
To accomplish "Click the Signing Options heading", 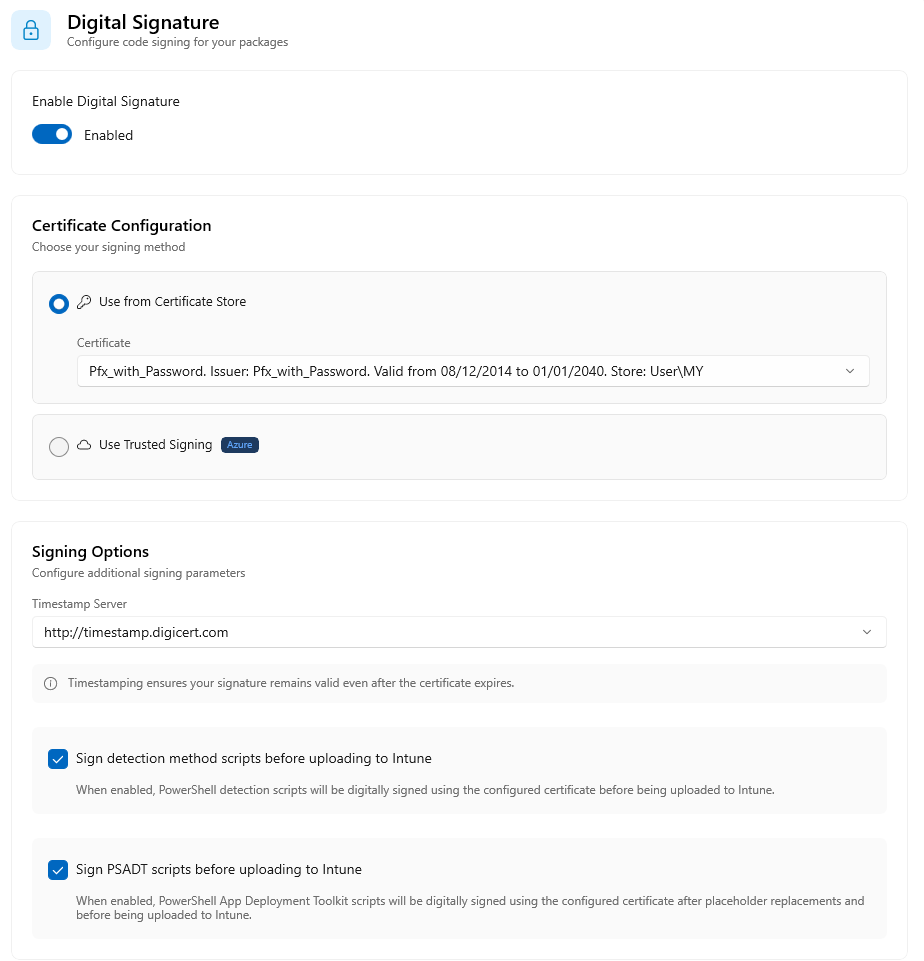I will (90, 552).
